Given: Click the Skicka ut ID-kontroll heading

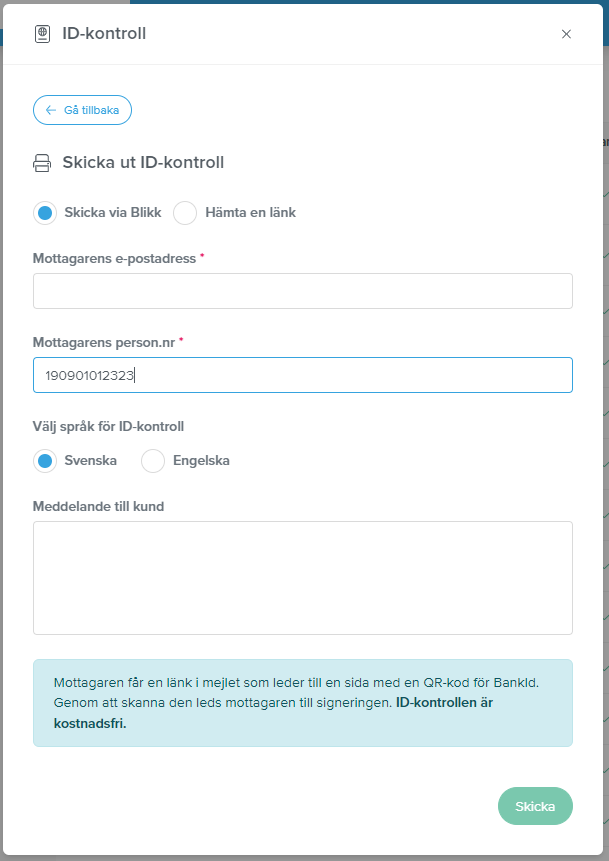Looking at the screenshot, I should (143, 163).
